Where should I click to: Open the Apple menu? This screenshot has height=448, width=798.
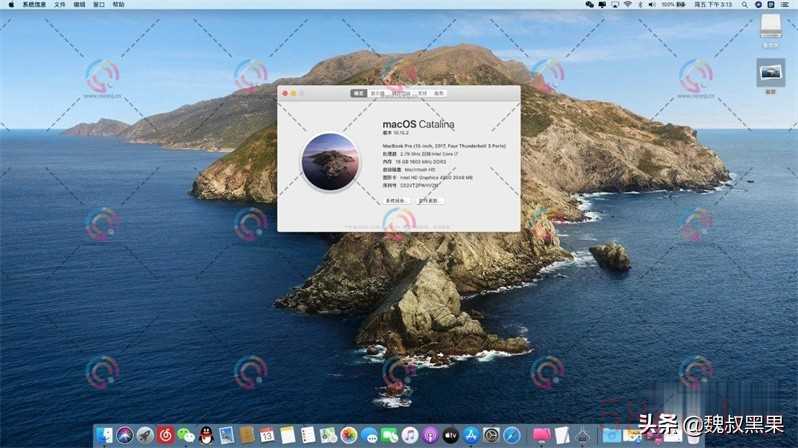pos(11,4)
